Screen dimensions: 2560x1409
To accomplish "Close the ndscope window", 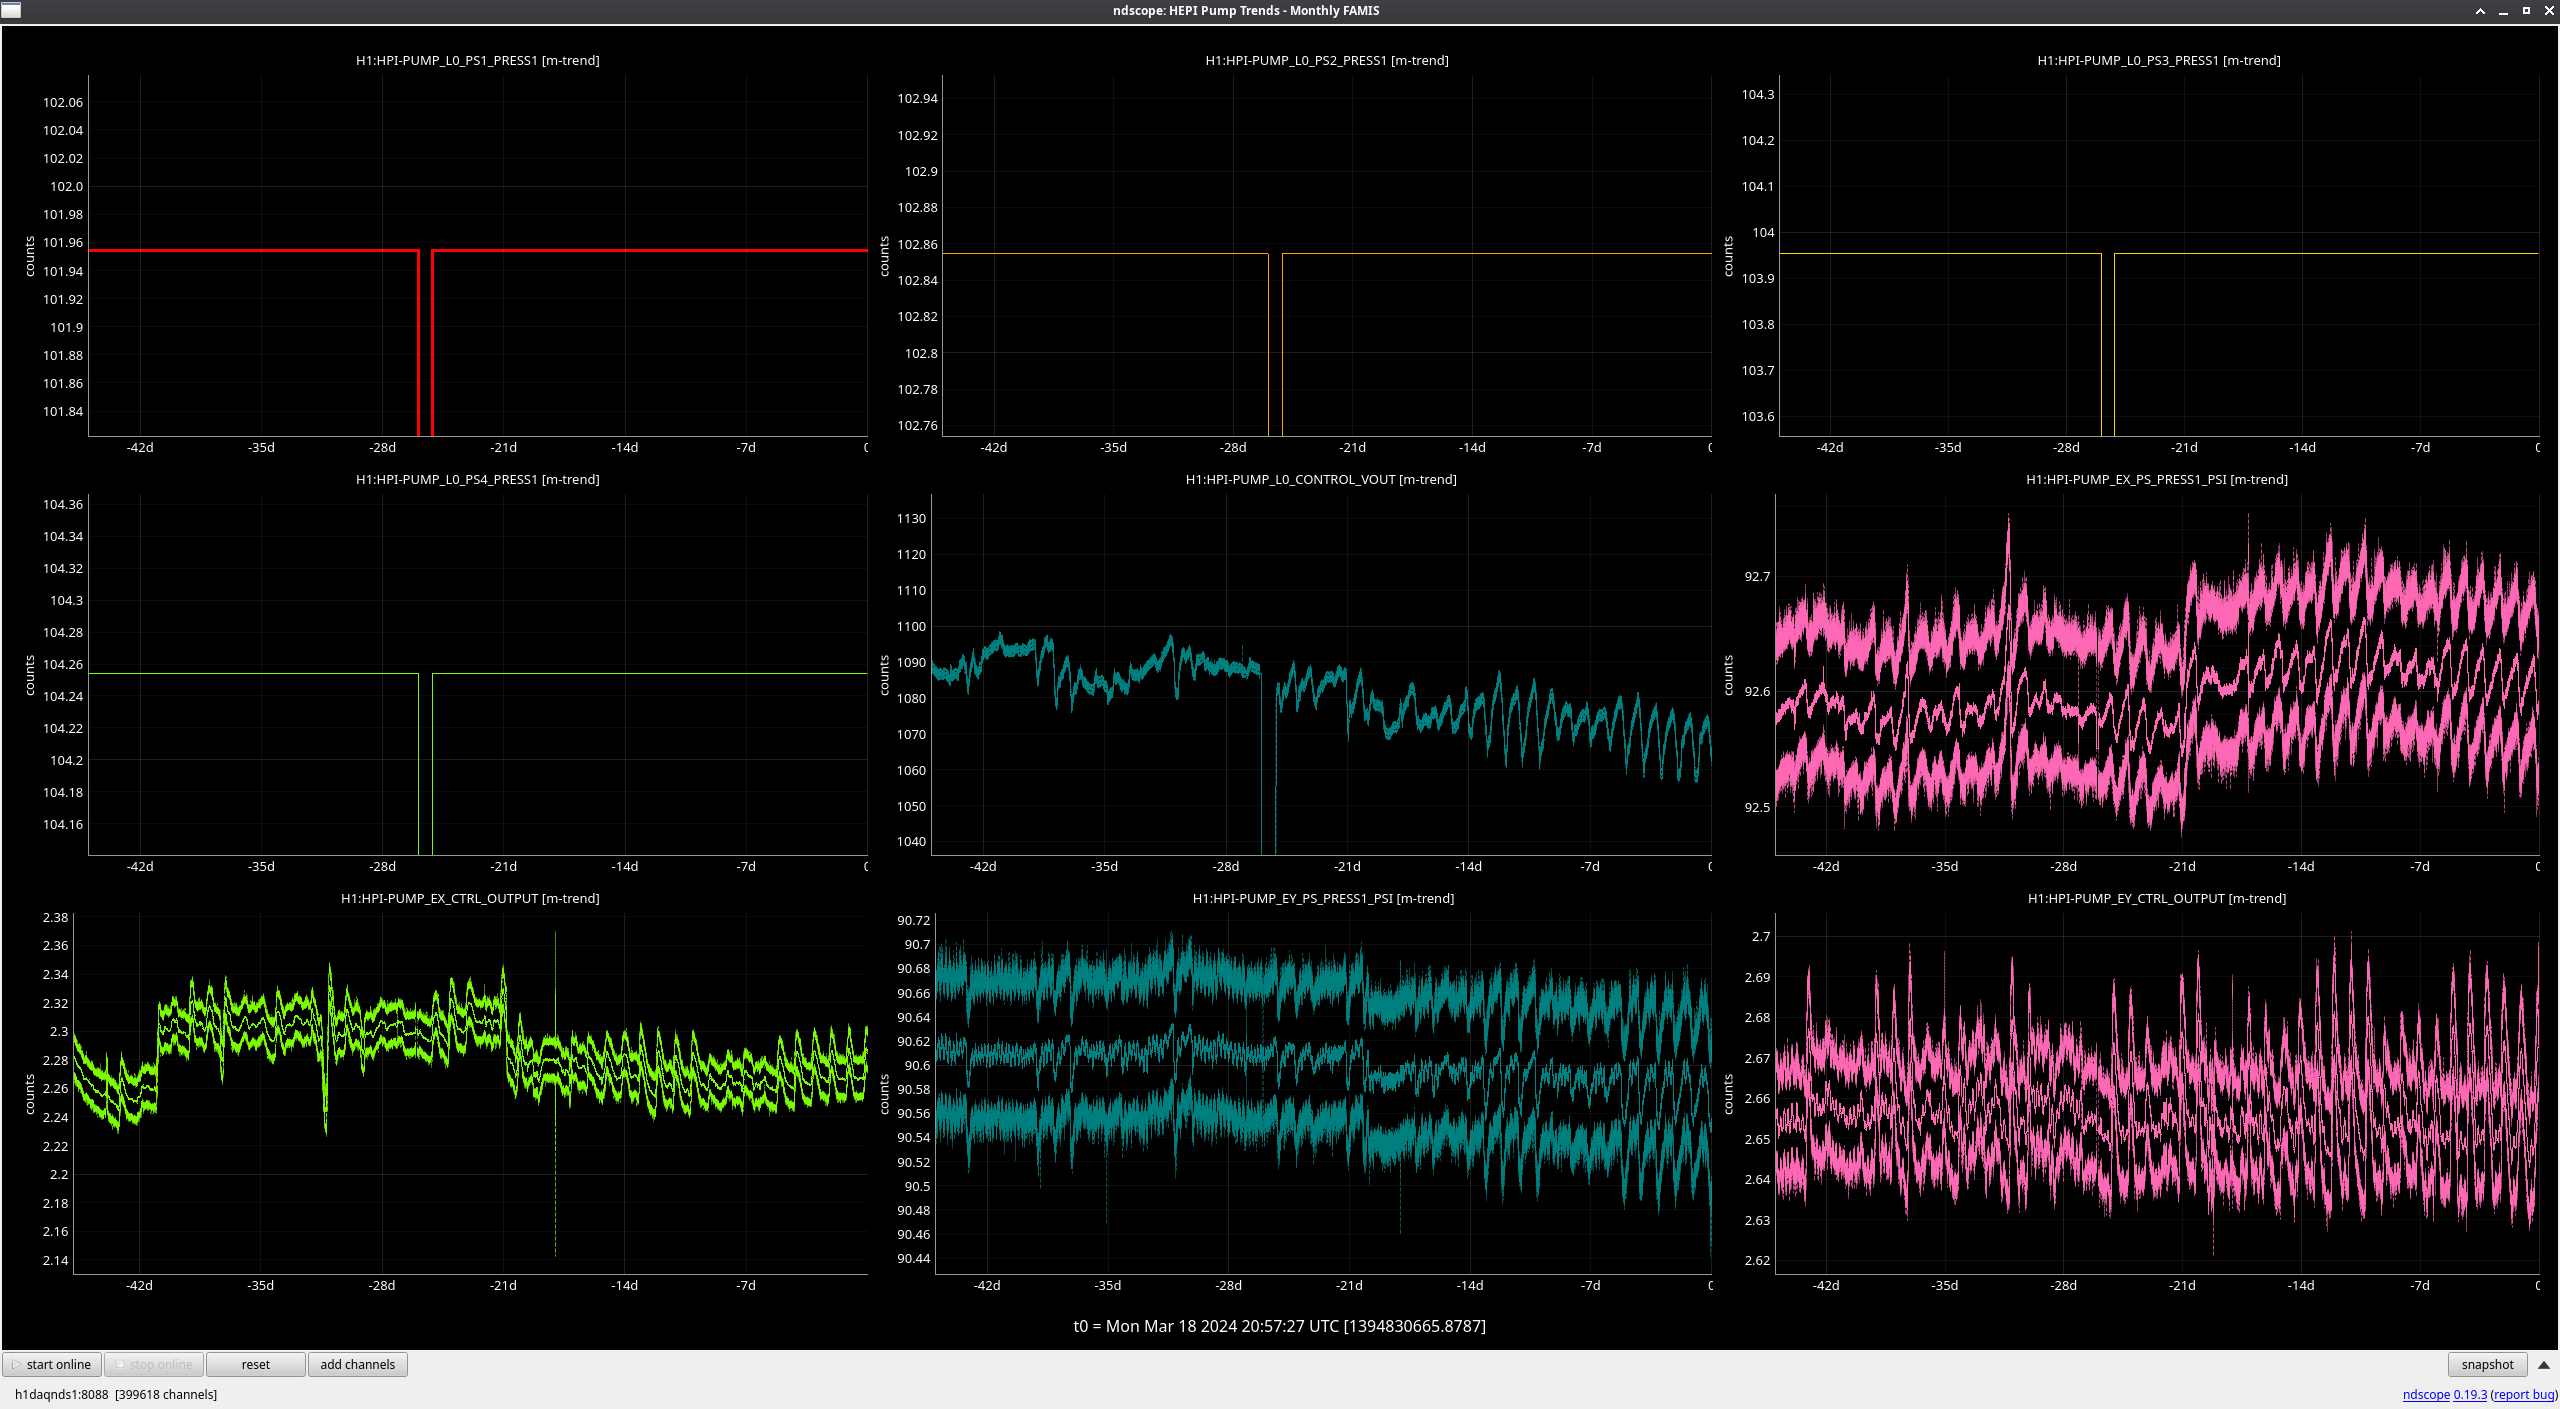I will click(2549, 11).
